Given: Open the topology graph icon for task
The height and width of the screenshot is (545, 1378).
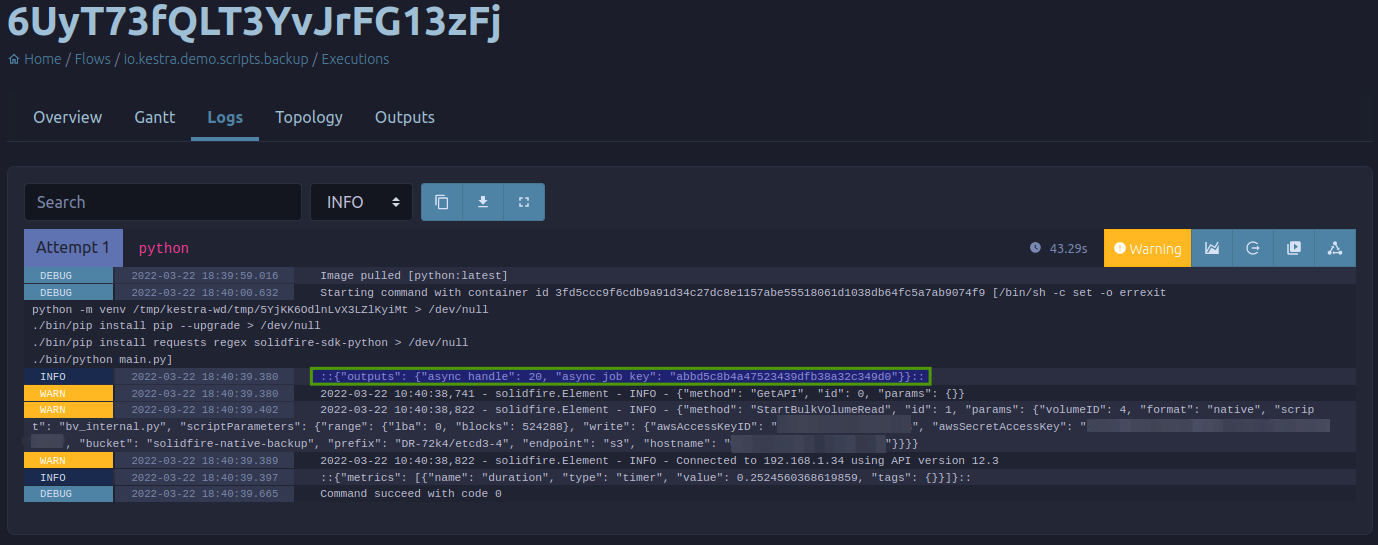Looking at the screenshot, I should click(1335, 248).
